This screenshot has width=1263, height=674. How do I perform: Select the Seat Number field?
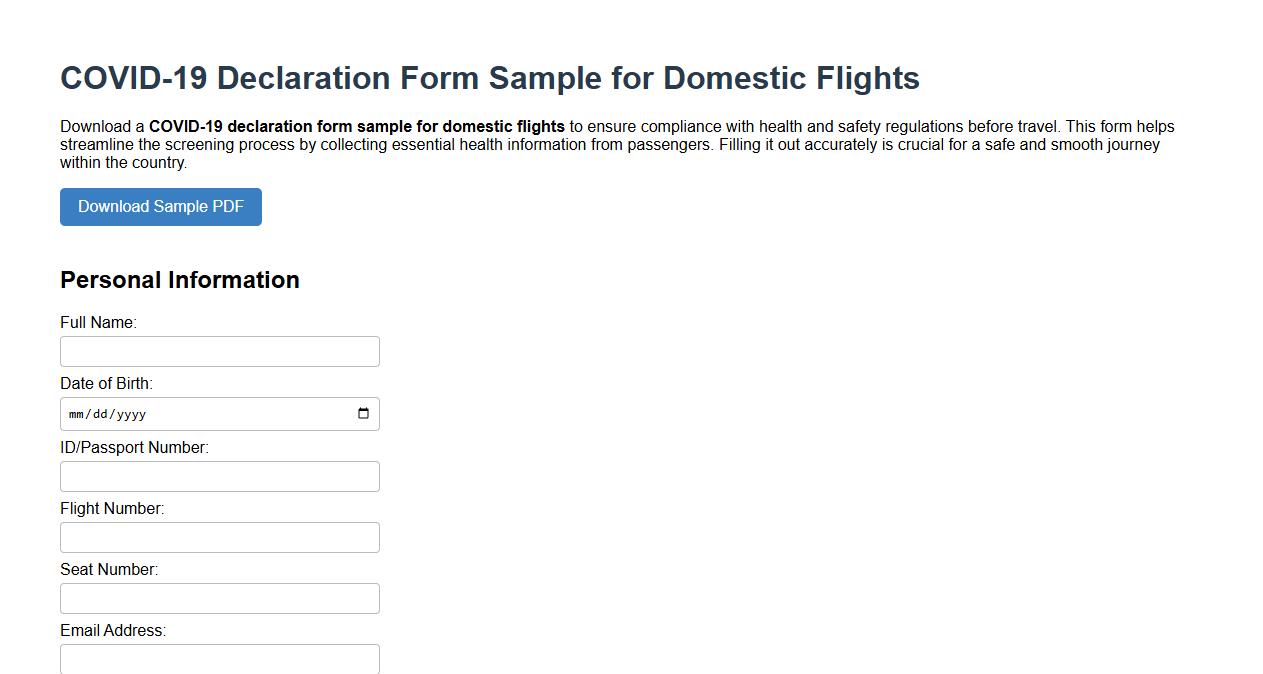(219, 598)
